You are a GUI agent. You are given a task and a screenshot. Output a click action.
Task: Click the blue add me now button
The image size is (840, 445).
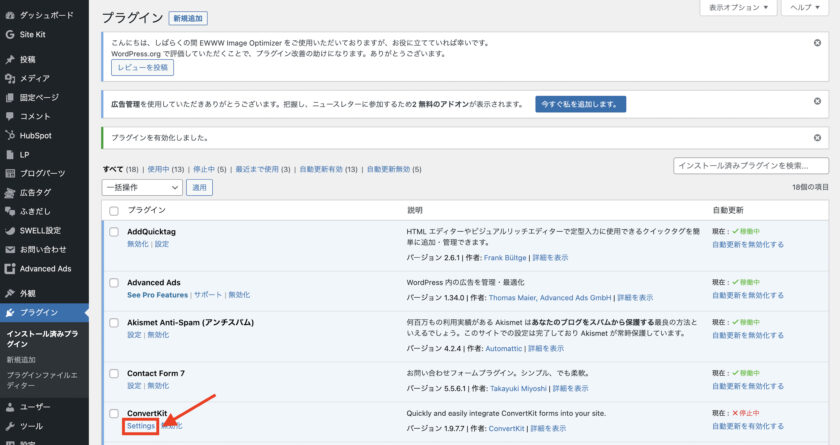580,104
